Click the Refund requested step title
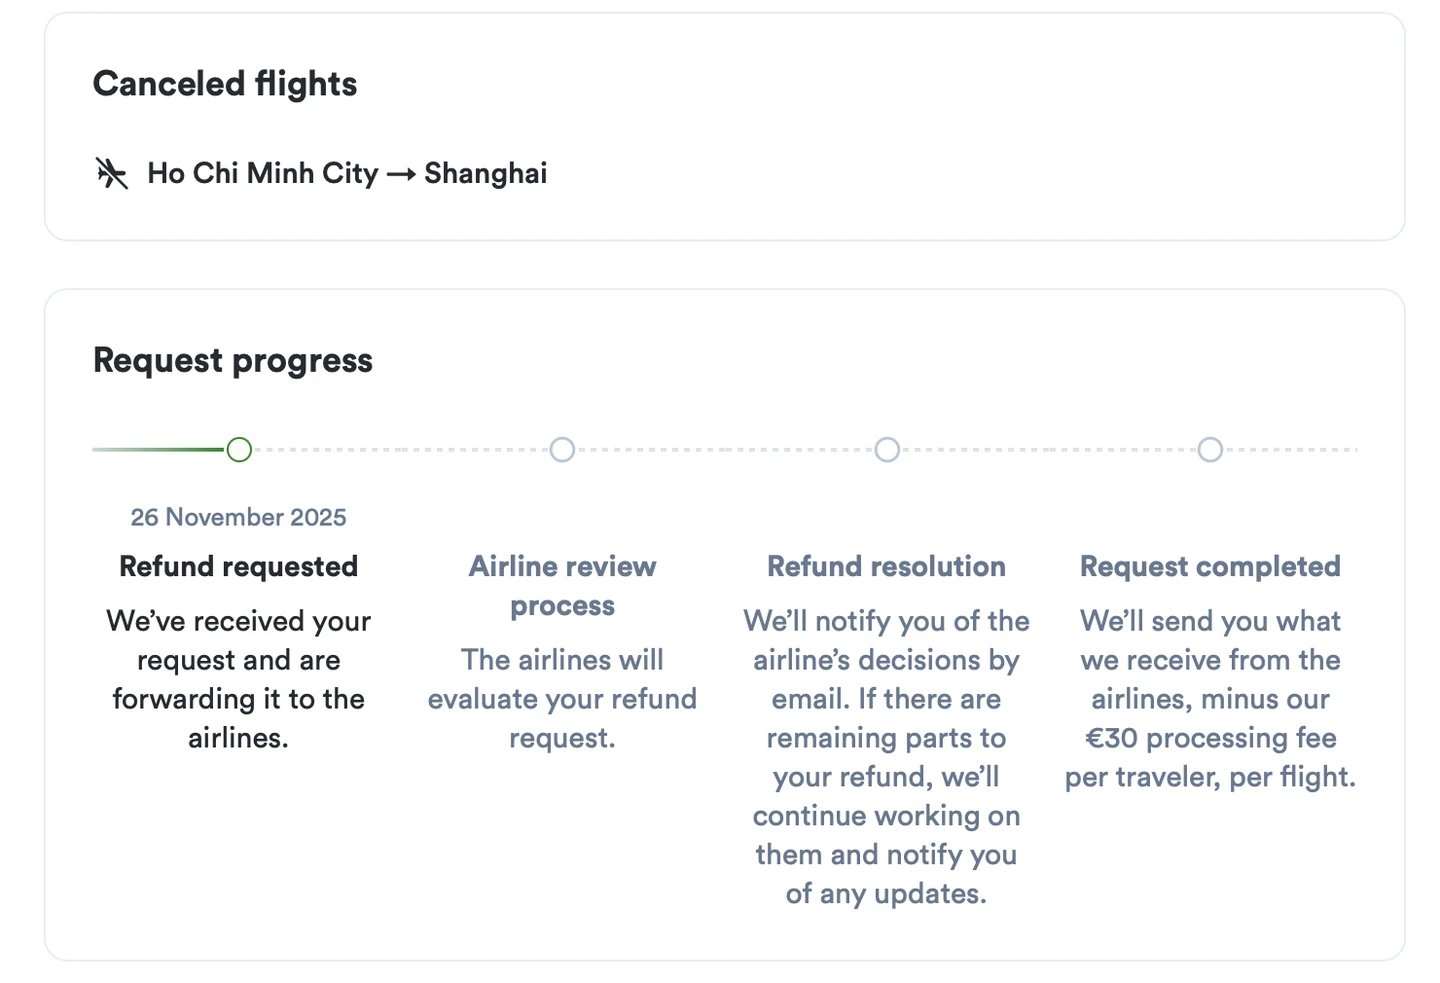Screen dimensions: 1440x983 coord(238,566)
